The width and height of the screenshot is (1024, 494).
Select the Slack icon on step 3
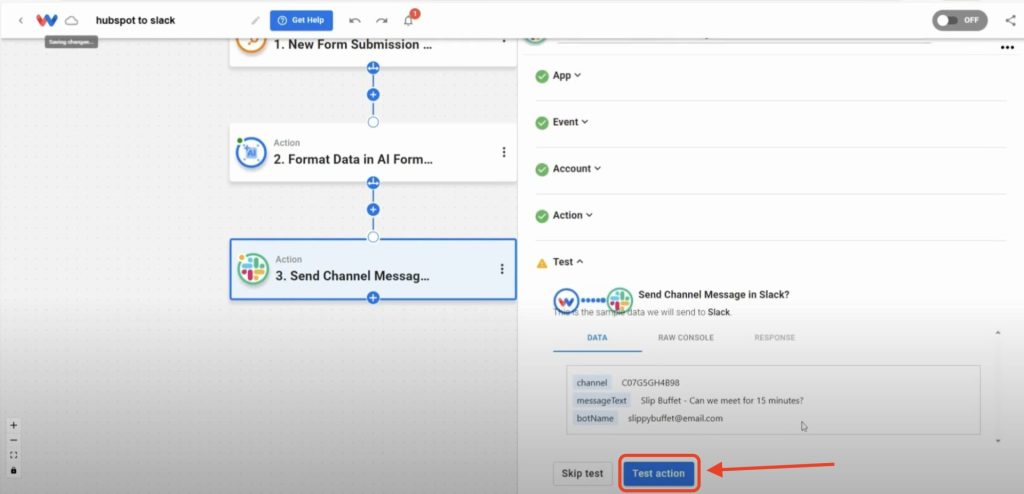253,269
